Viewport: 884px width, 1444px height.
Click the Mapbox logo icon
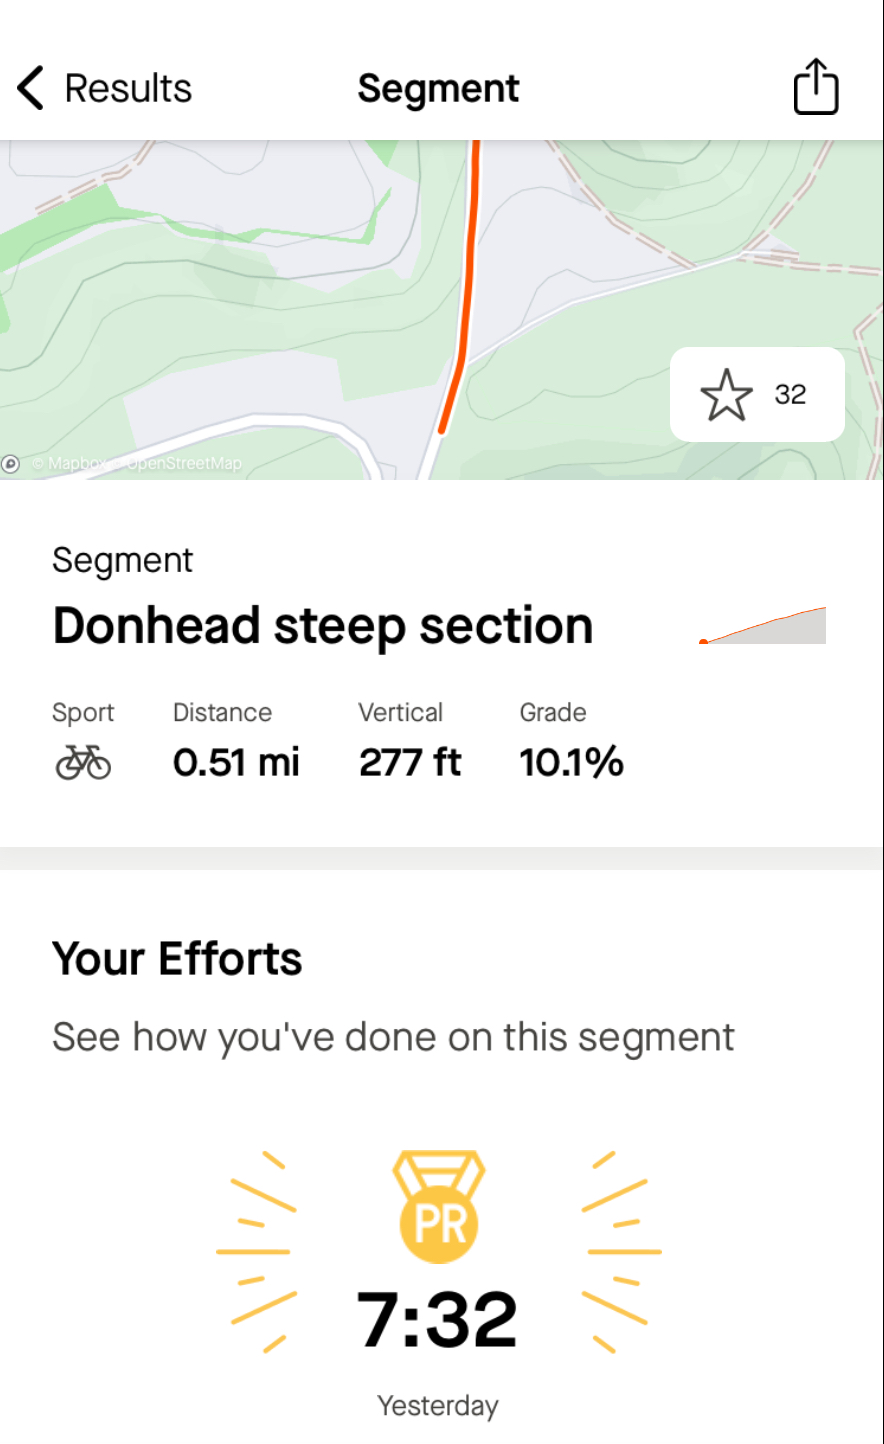(x=11, y=464)
